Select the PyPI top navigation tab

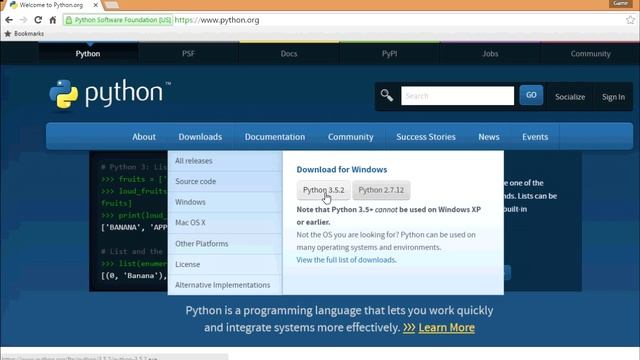[x=389, y=53]
